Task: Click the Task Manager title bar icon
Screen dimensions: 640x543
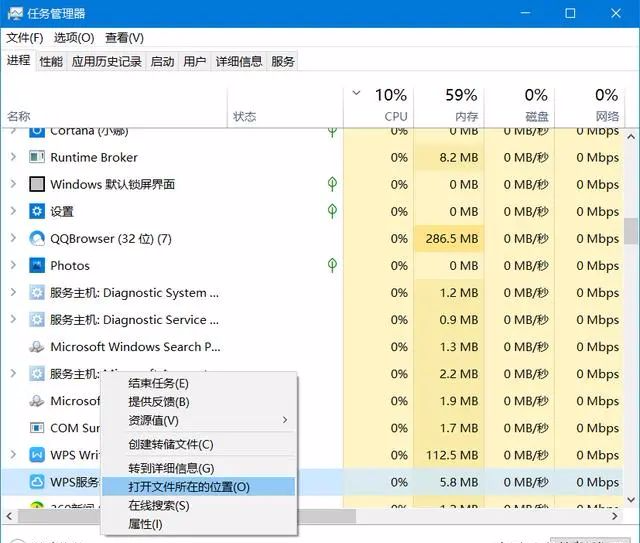Action: click(15, 13)
